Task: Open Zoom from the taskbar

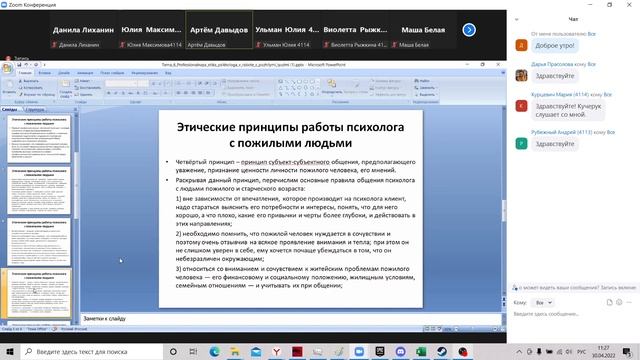Action: pyautogui.click(x=359, y=351)
